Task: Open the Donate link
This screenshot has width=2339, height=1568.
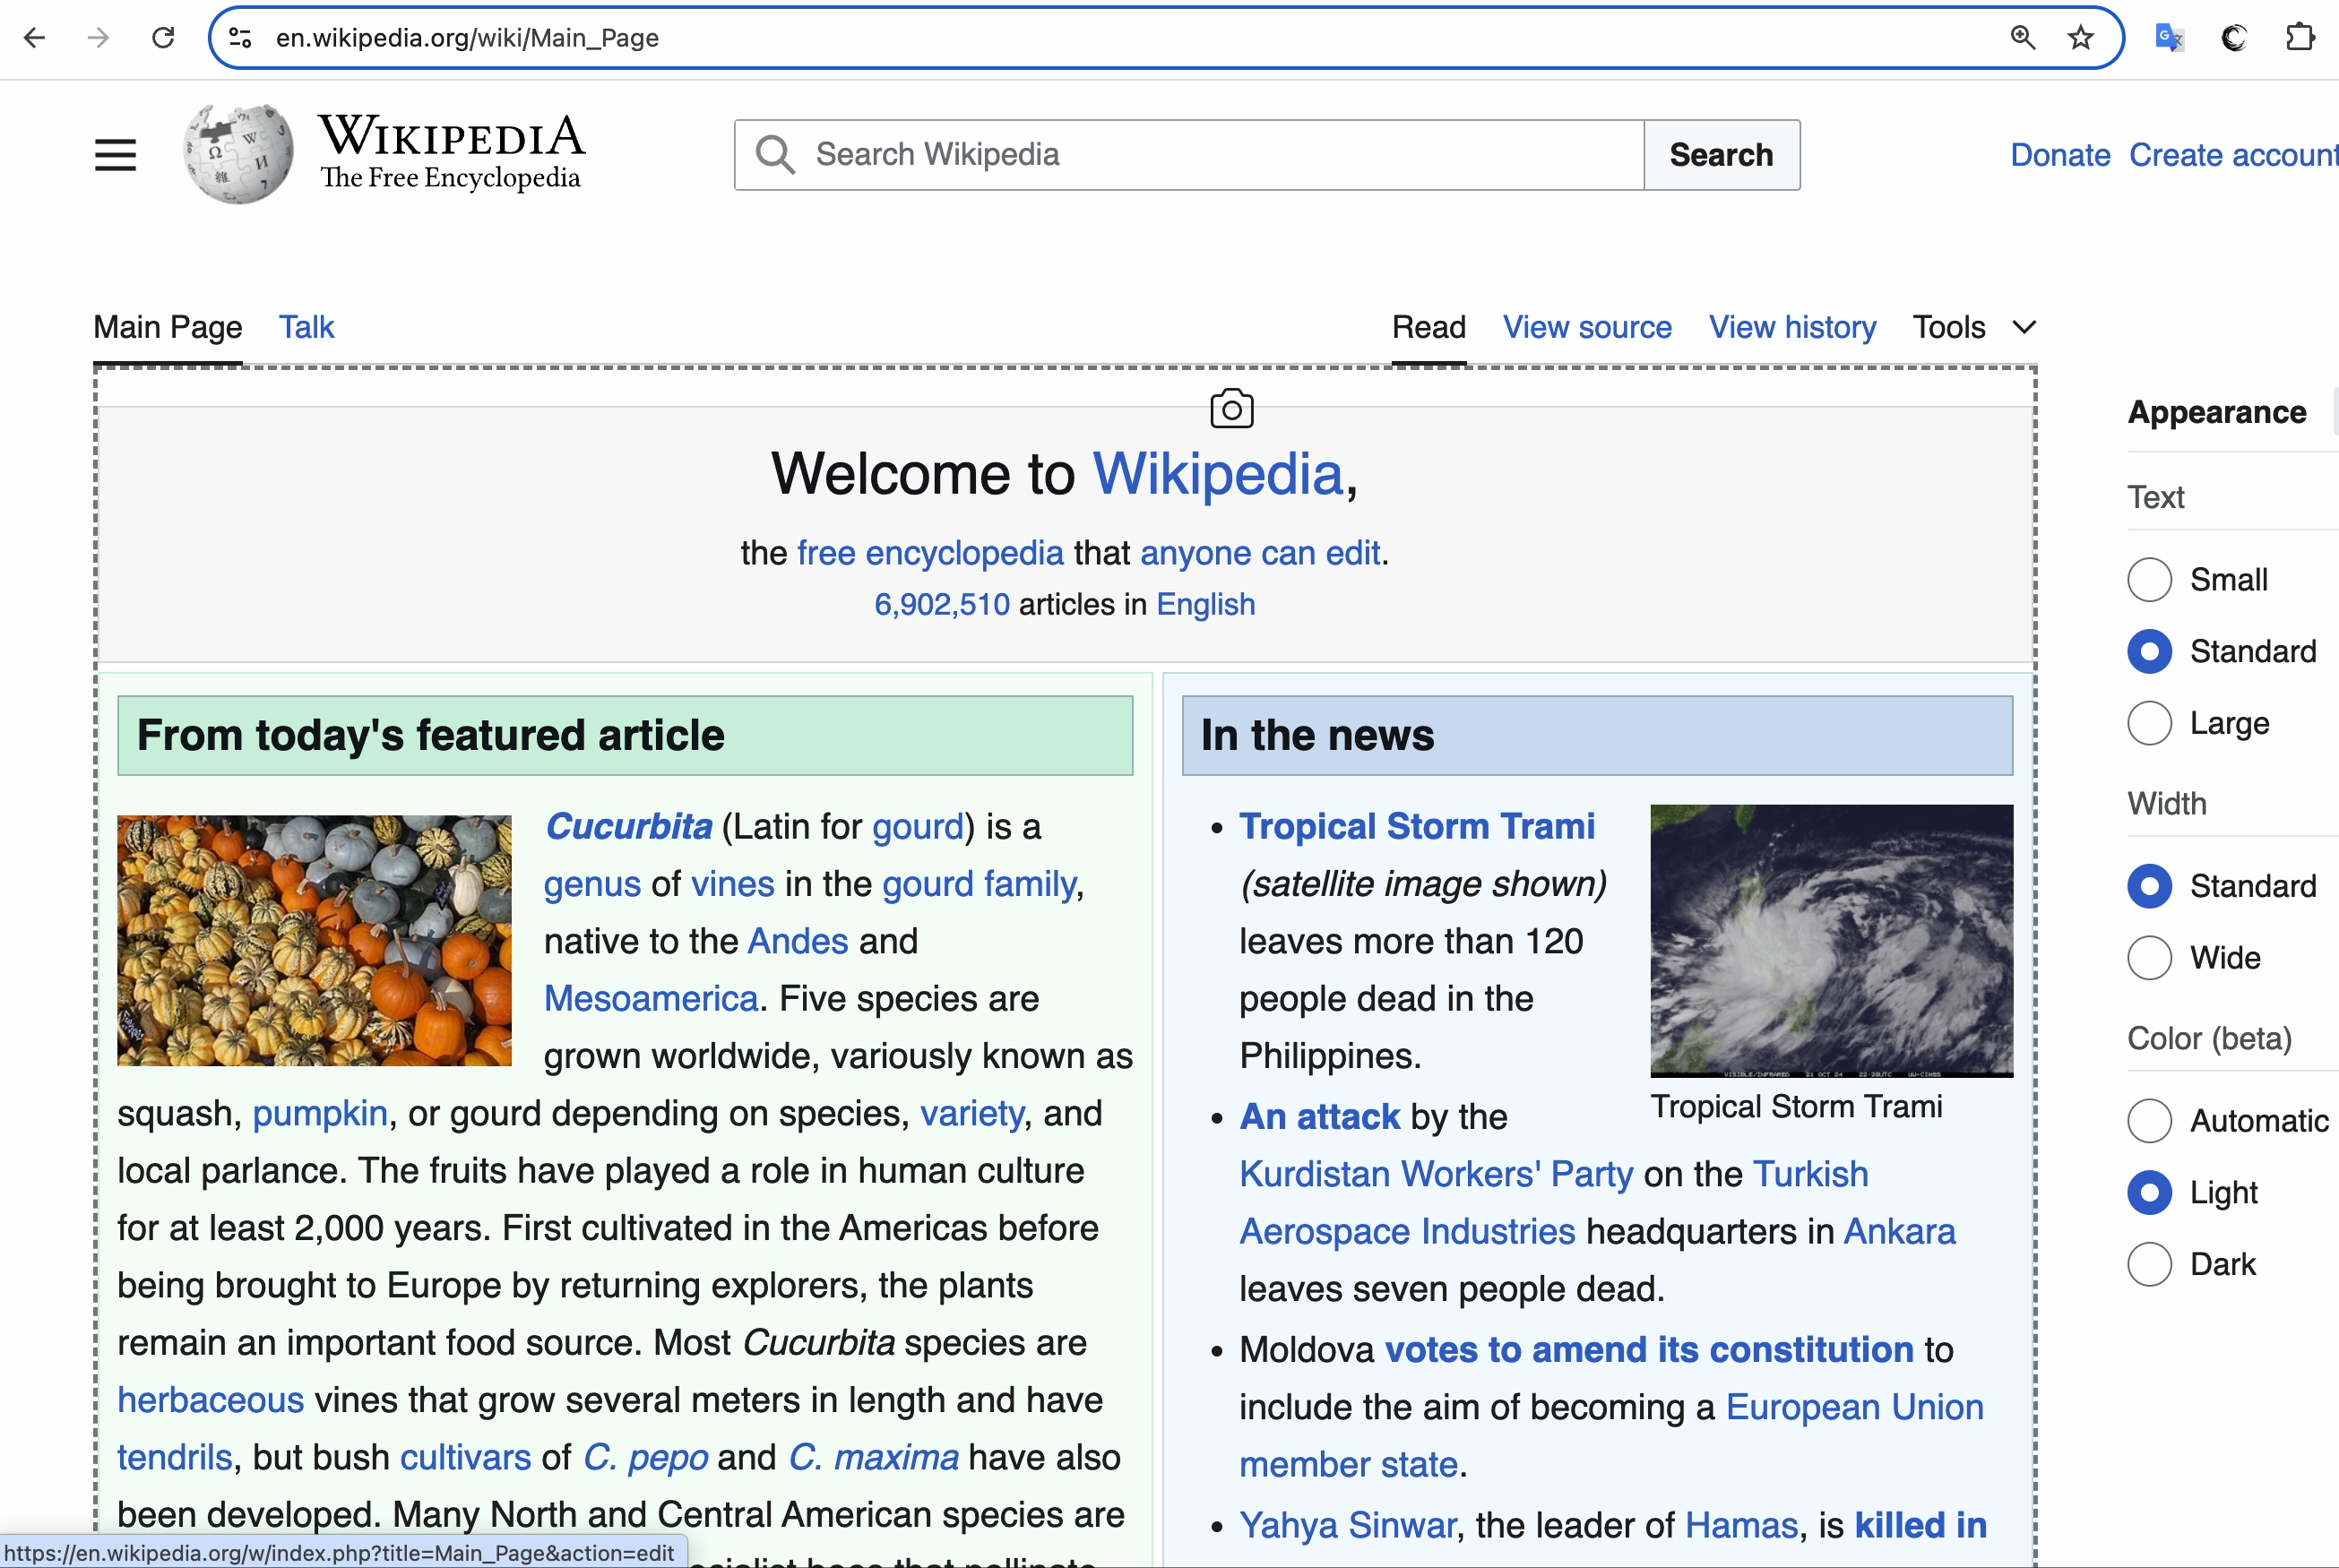Action: click(2060, 155)
